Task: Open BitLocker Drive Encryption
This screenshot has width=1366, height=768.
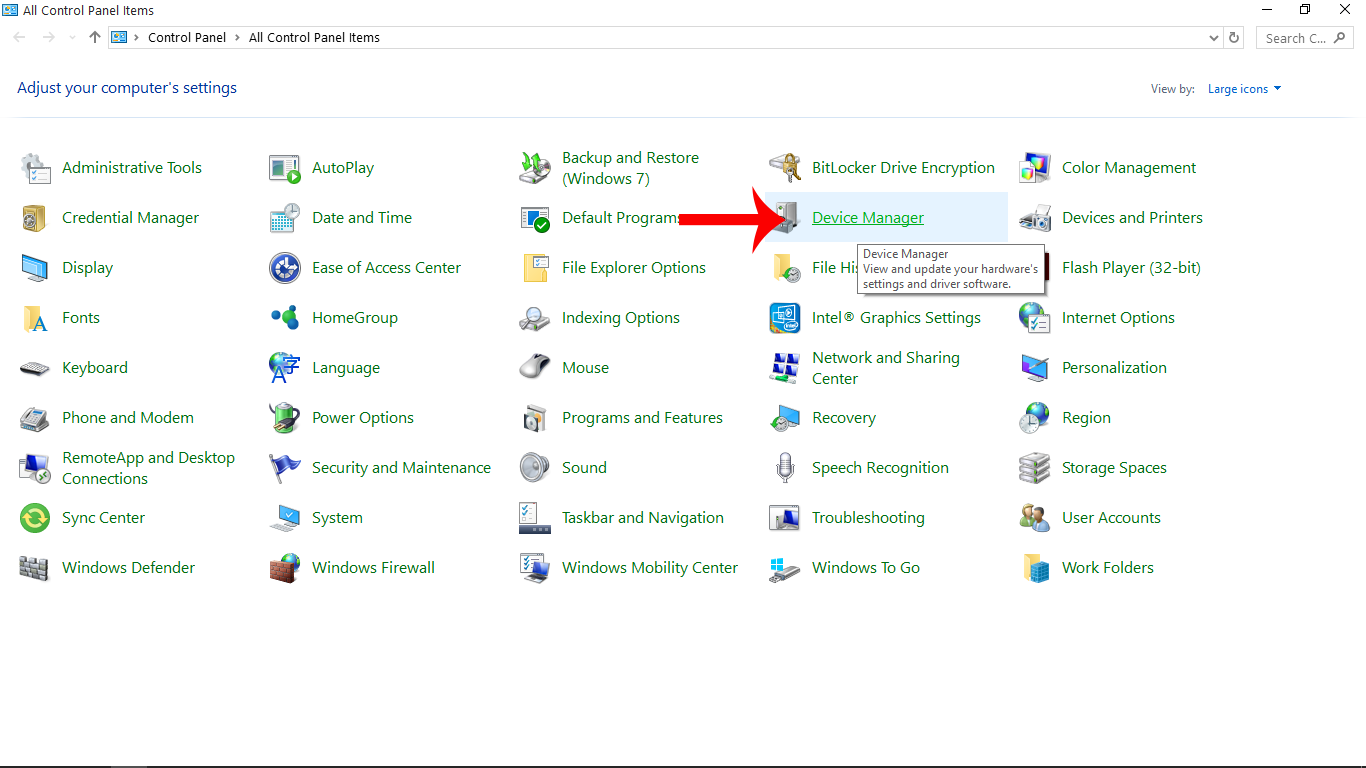Action: [903, 167]
